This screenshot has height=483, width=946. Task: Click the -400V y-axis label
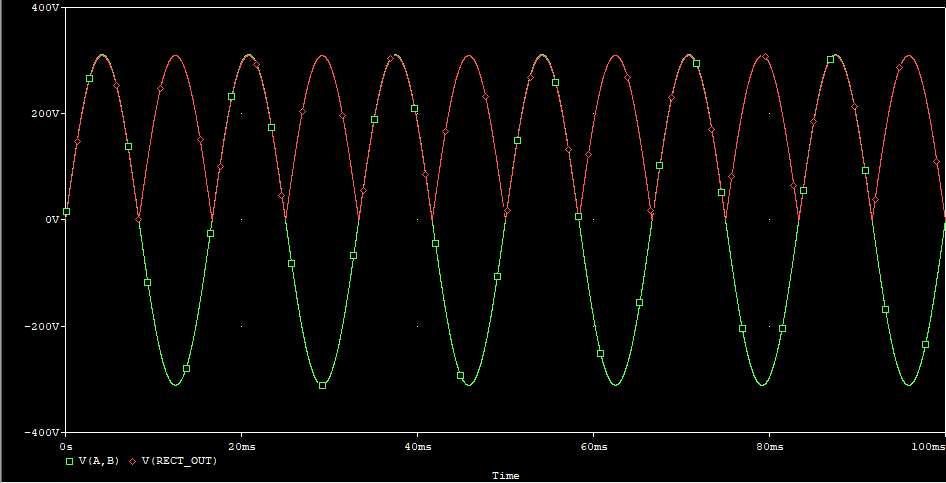[x=42, y=432]
